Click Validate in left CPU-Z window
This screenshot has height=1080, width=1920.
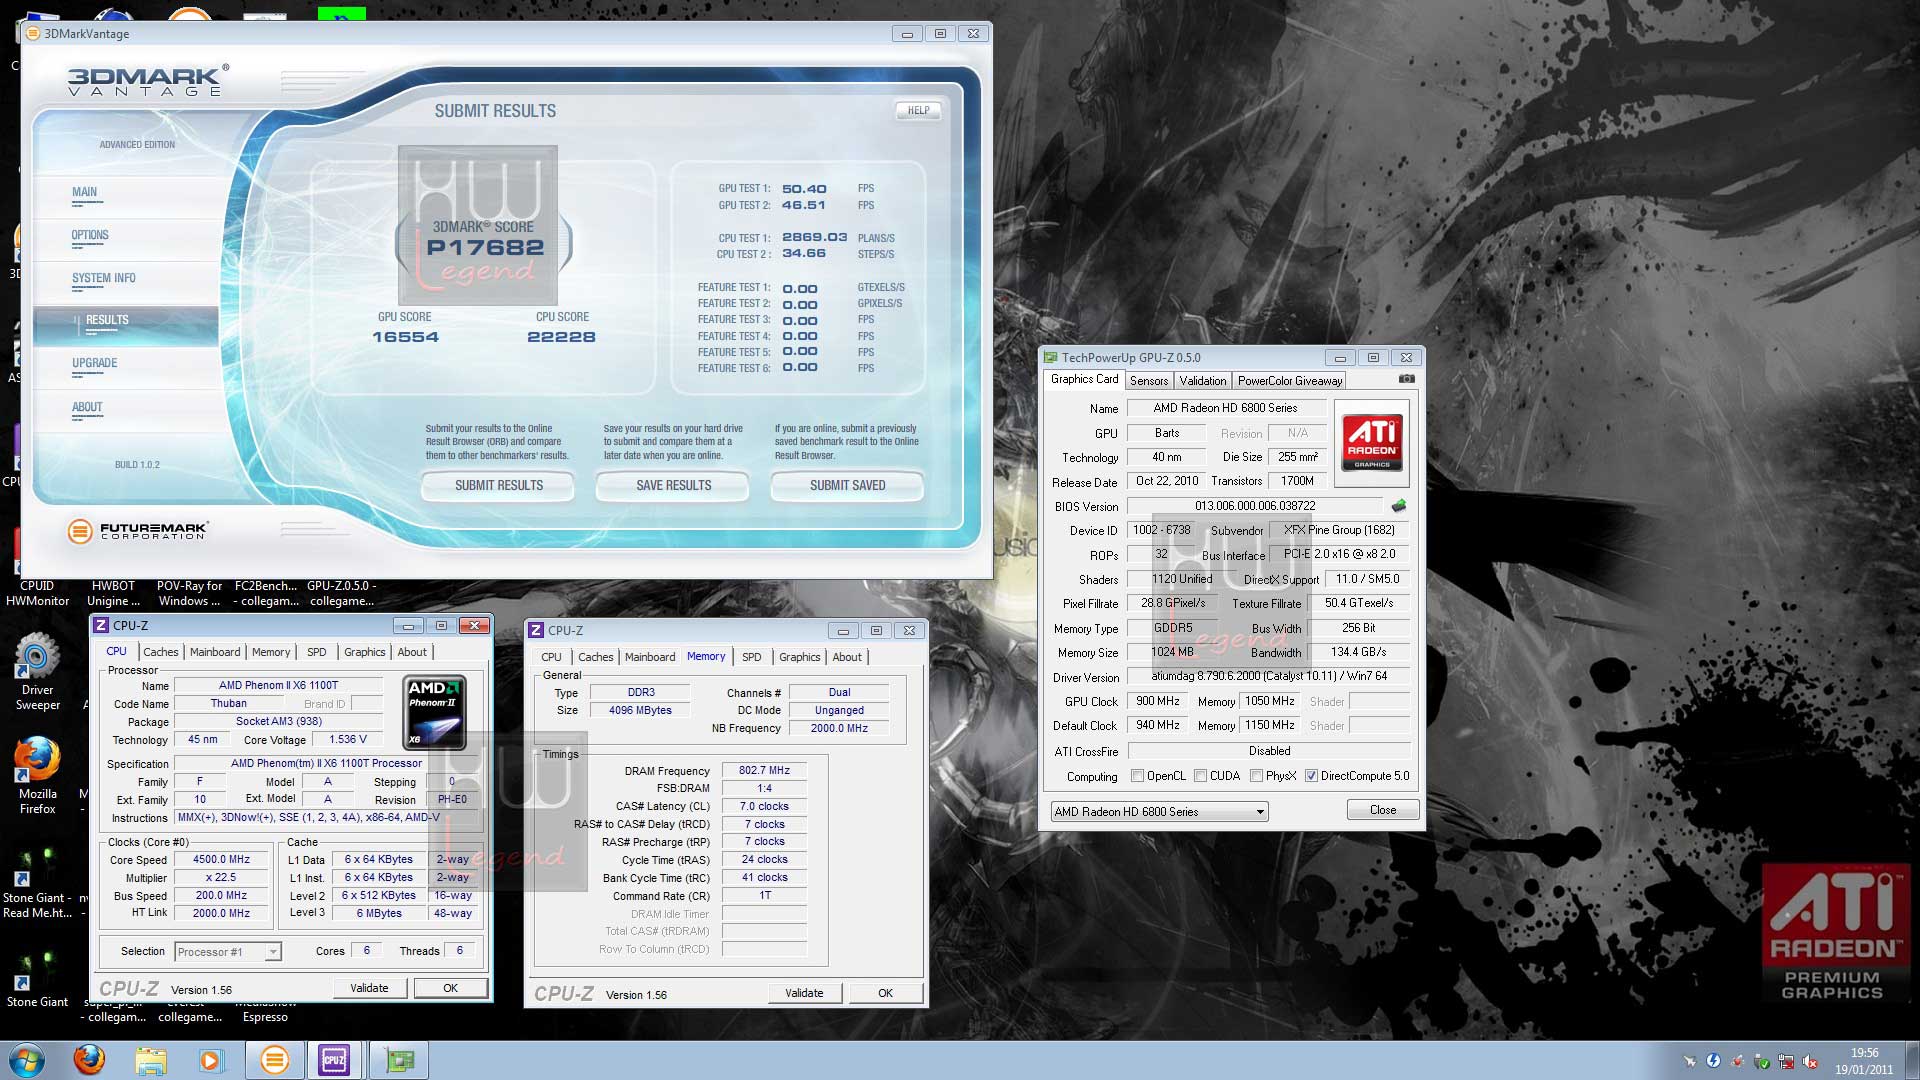point(369,988)
